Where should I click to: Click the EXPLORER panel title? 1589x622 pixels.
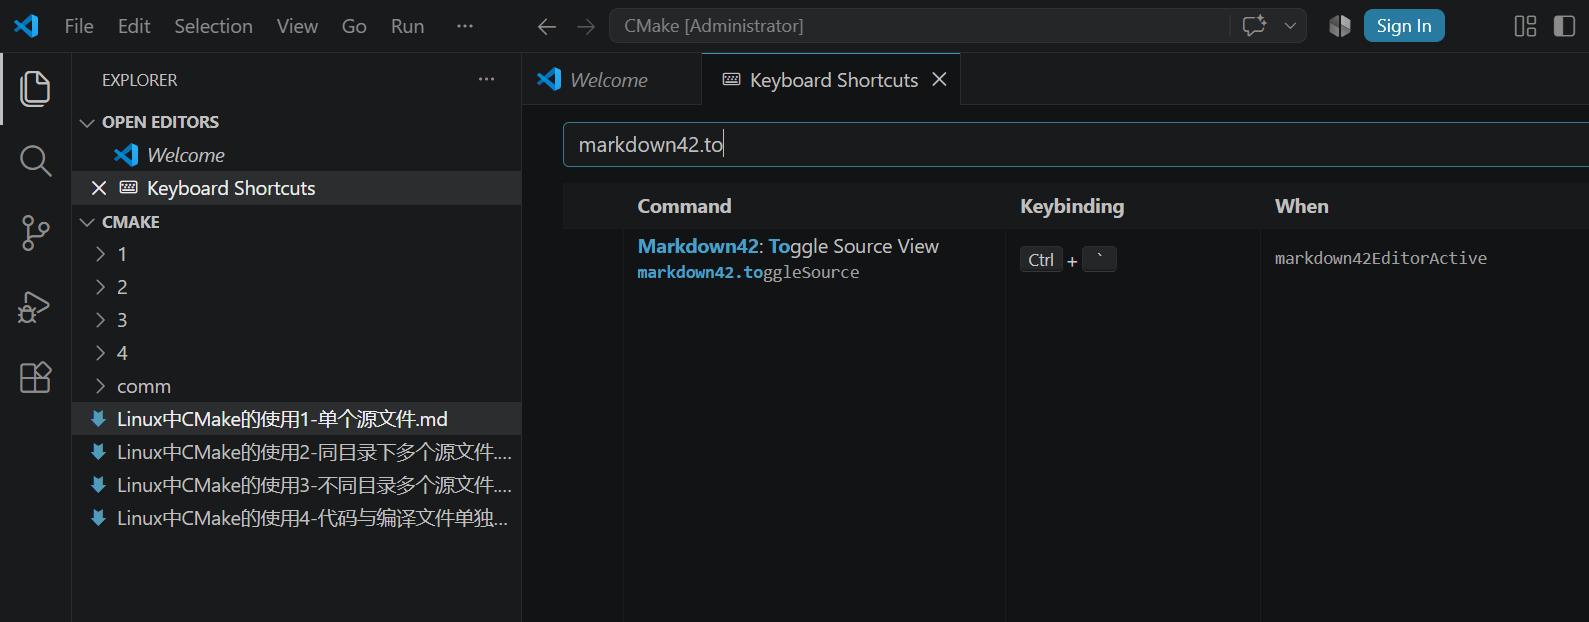pyautogui.click(x=140, y=80)
